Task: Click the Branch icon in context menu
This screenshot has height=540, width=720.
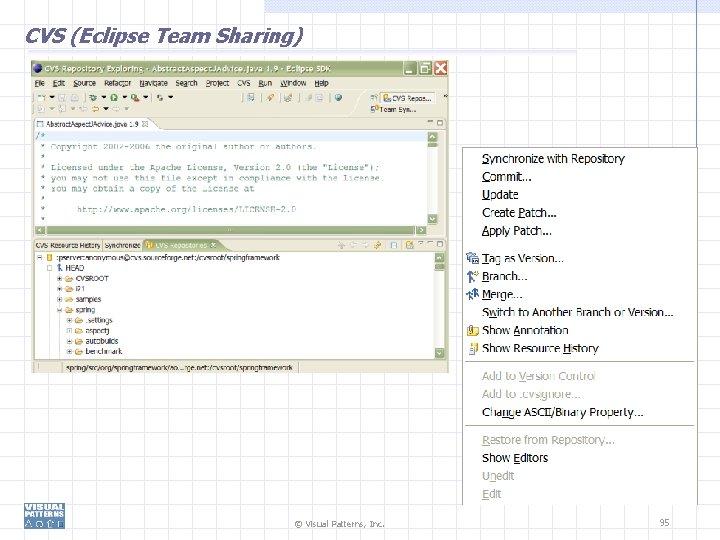Action: point(472,276)
